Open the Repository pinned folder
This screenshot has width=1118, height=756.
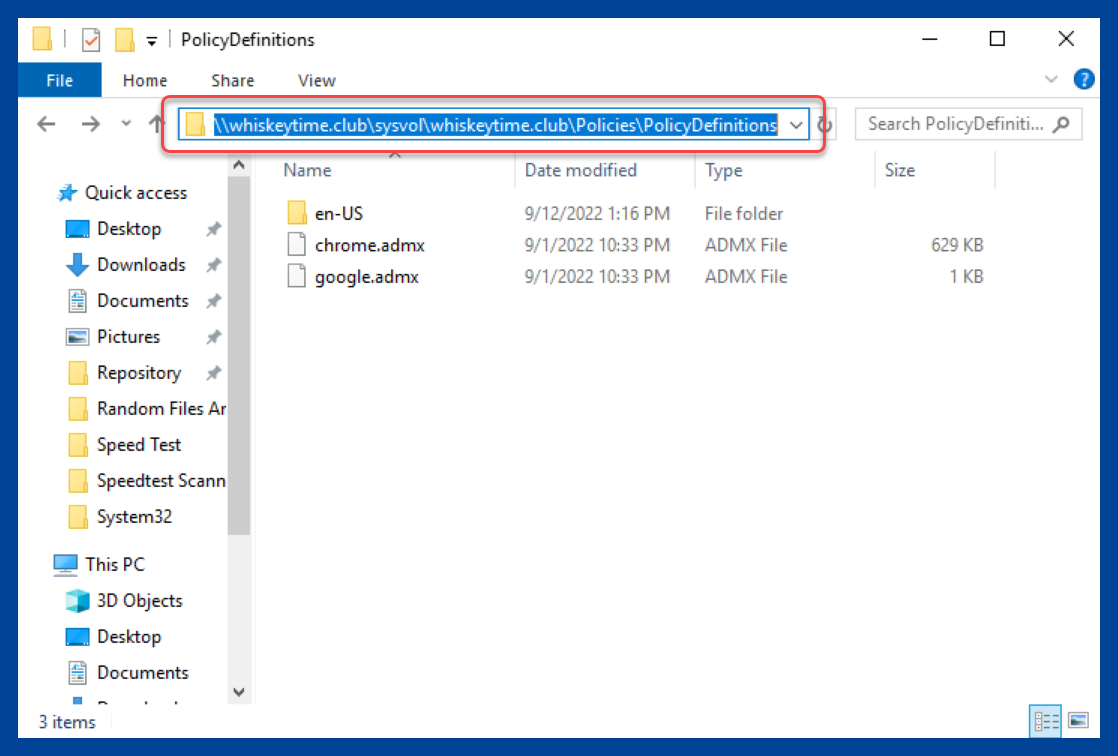point(139,373)
